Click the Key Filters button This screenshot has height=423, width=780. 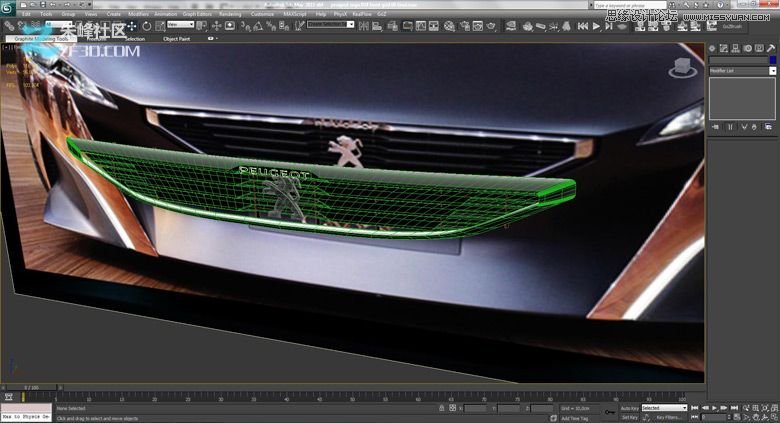[668, 418]
